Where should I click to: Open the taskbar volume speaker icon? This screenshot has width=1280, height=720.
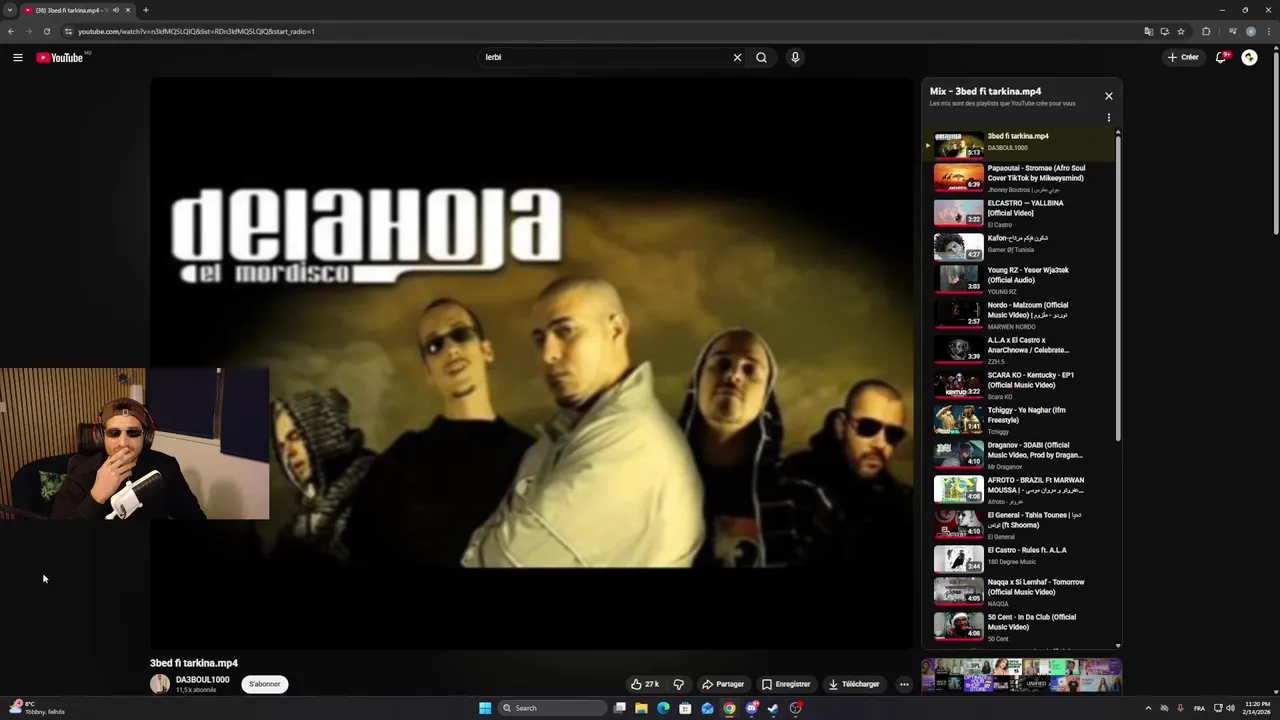pos(1230,708)
